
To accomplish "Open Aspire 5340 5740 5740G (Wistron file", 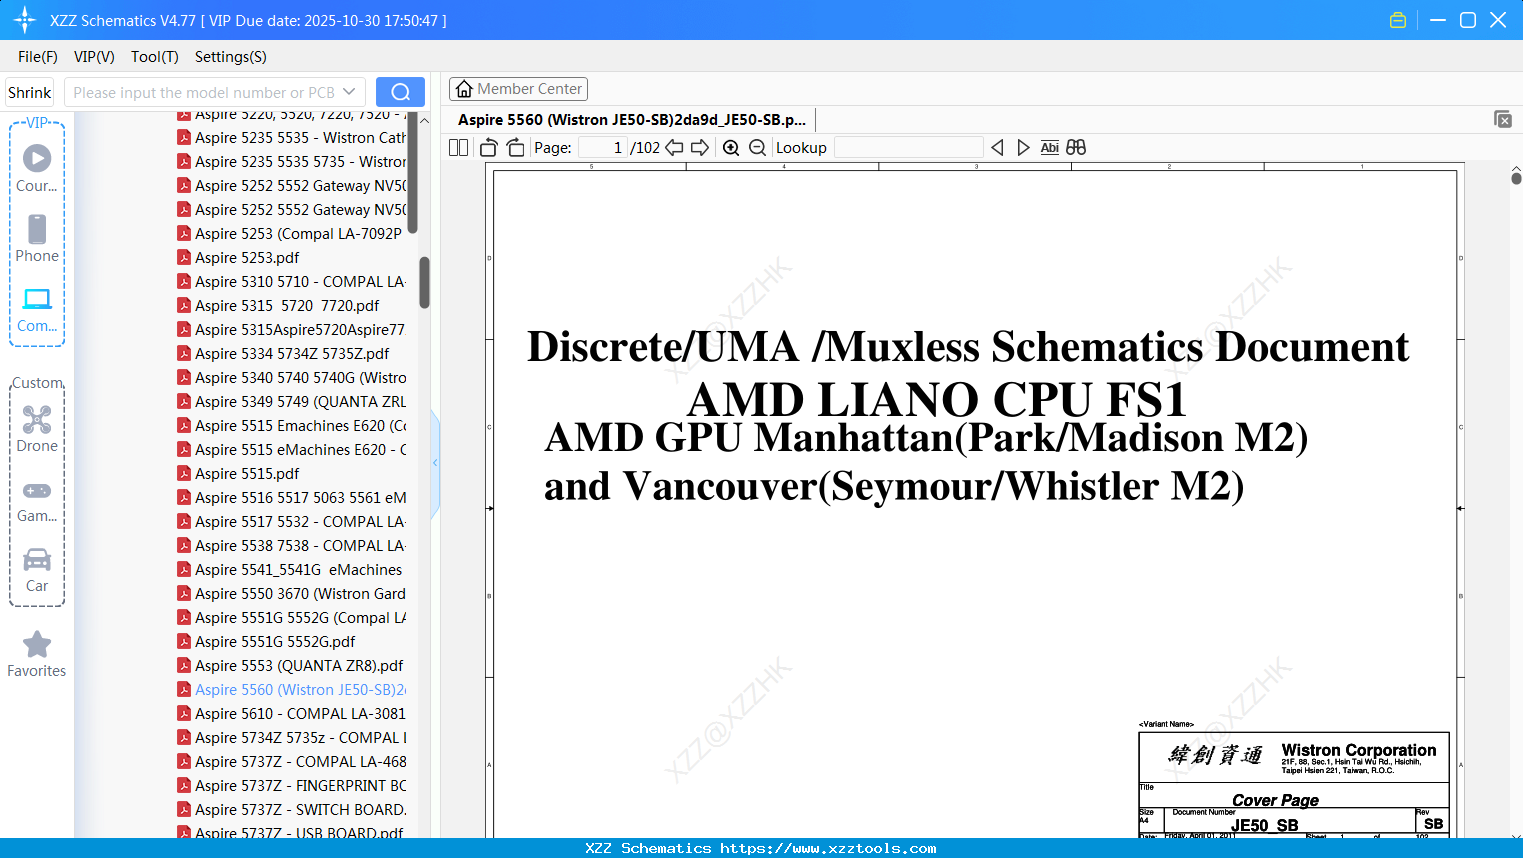I will click(300, 378).
